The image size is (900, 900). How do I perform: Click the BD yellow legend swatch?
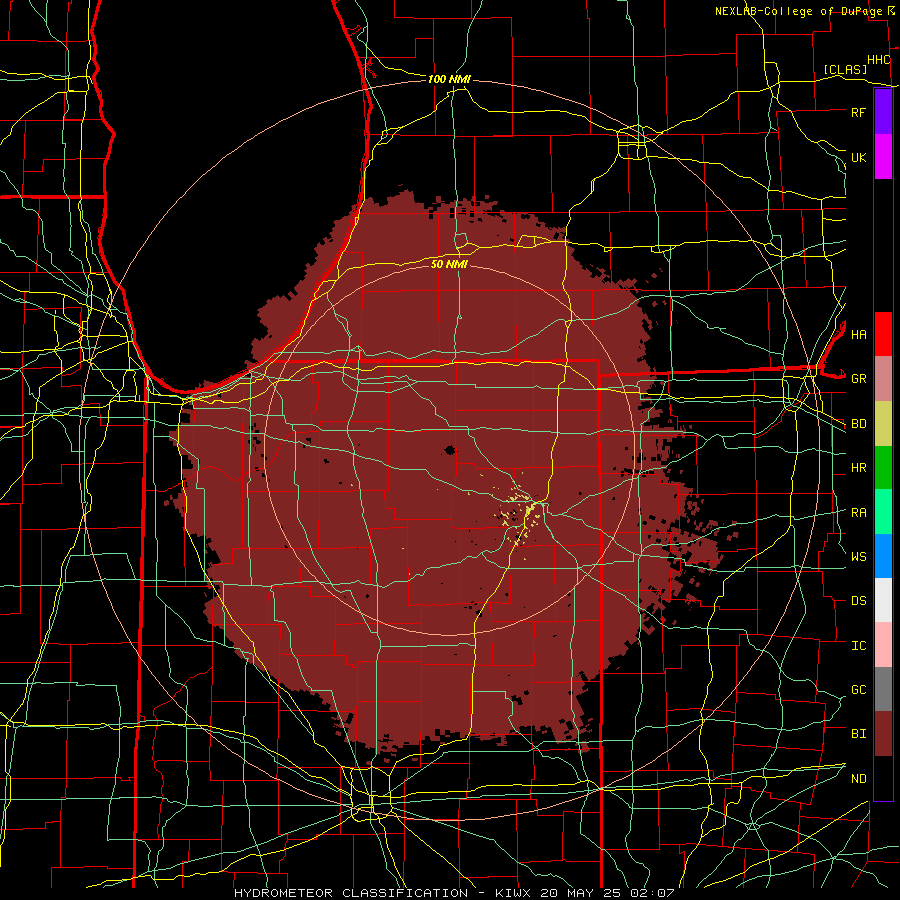pos(883,424)
